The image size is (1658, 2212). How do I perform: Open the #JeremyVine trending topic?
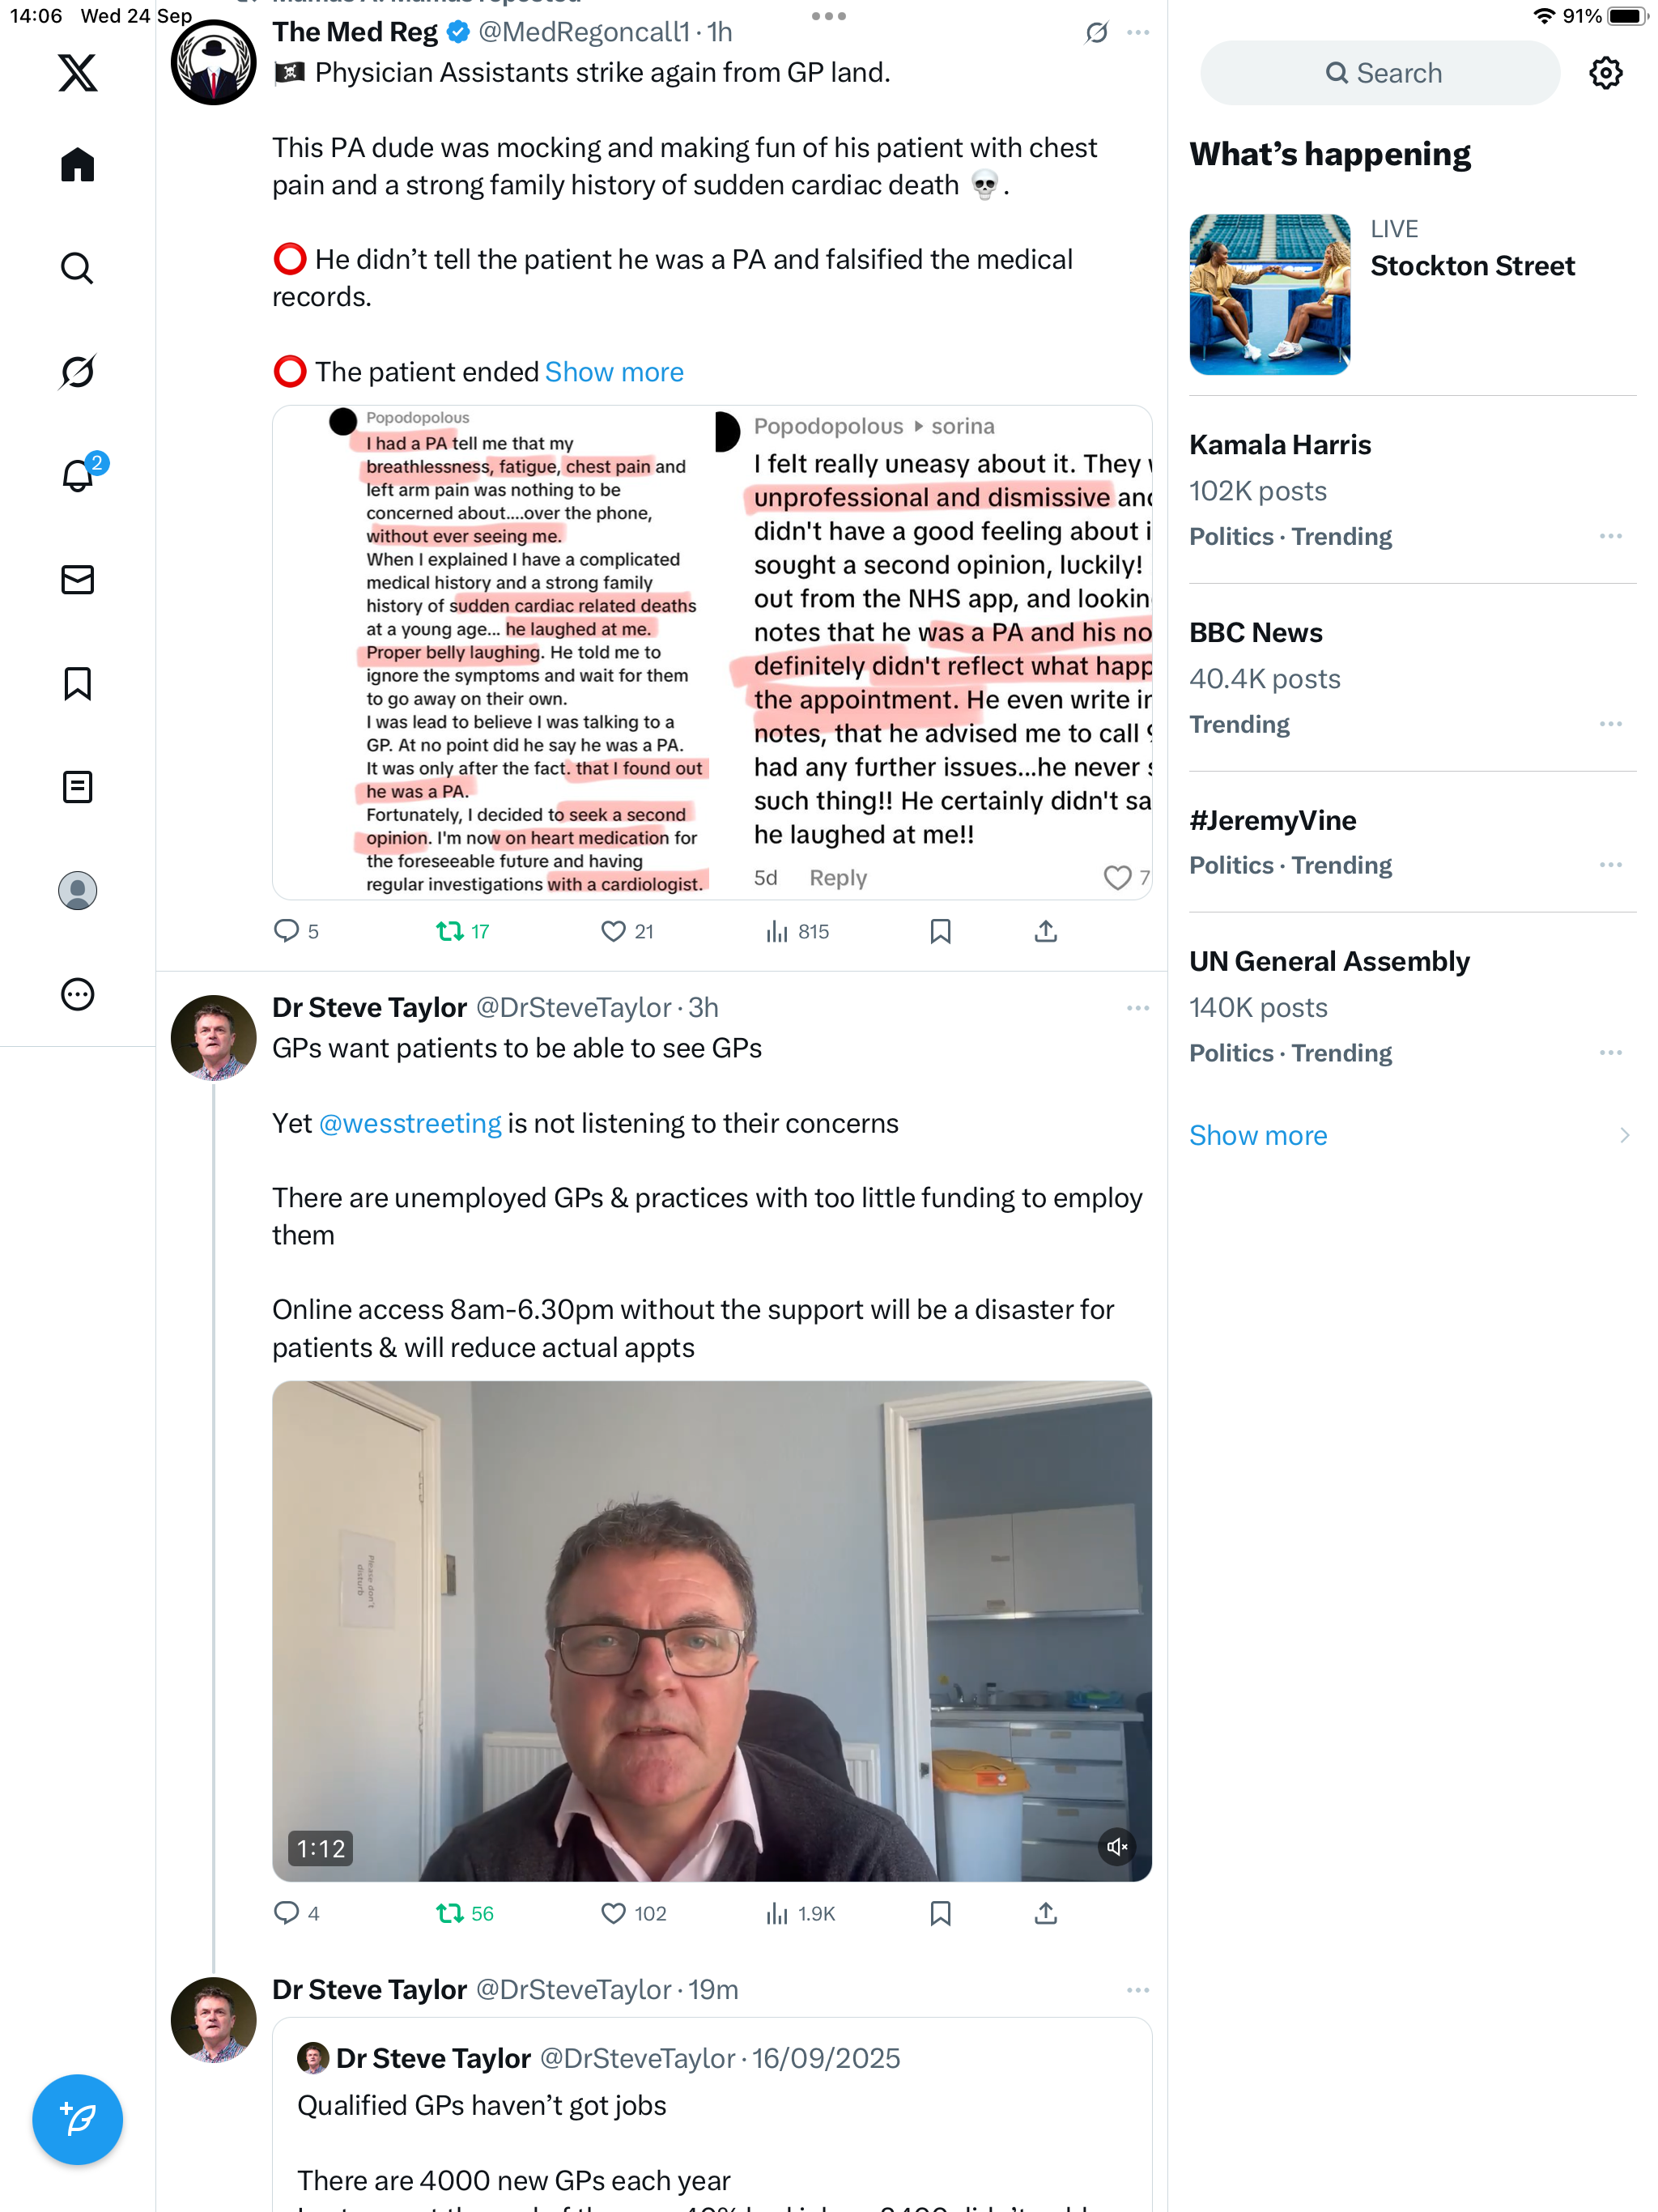(x=1272, y=821)
